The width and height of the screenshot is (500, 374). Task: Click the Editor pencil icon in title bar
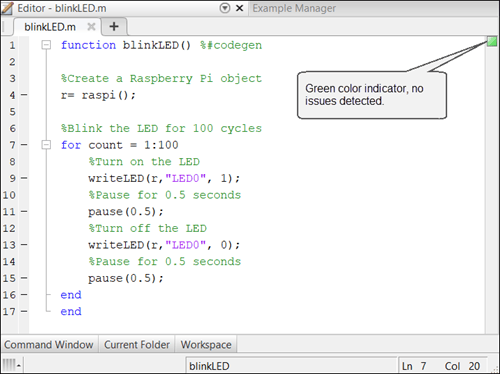[7, 8]
